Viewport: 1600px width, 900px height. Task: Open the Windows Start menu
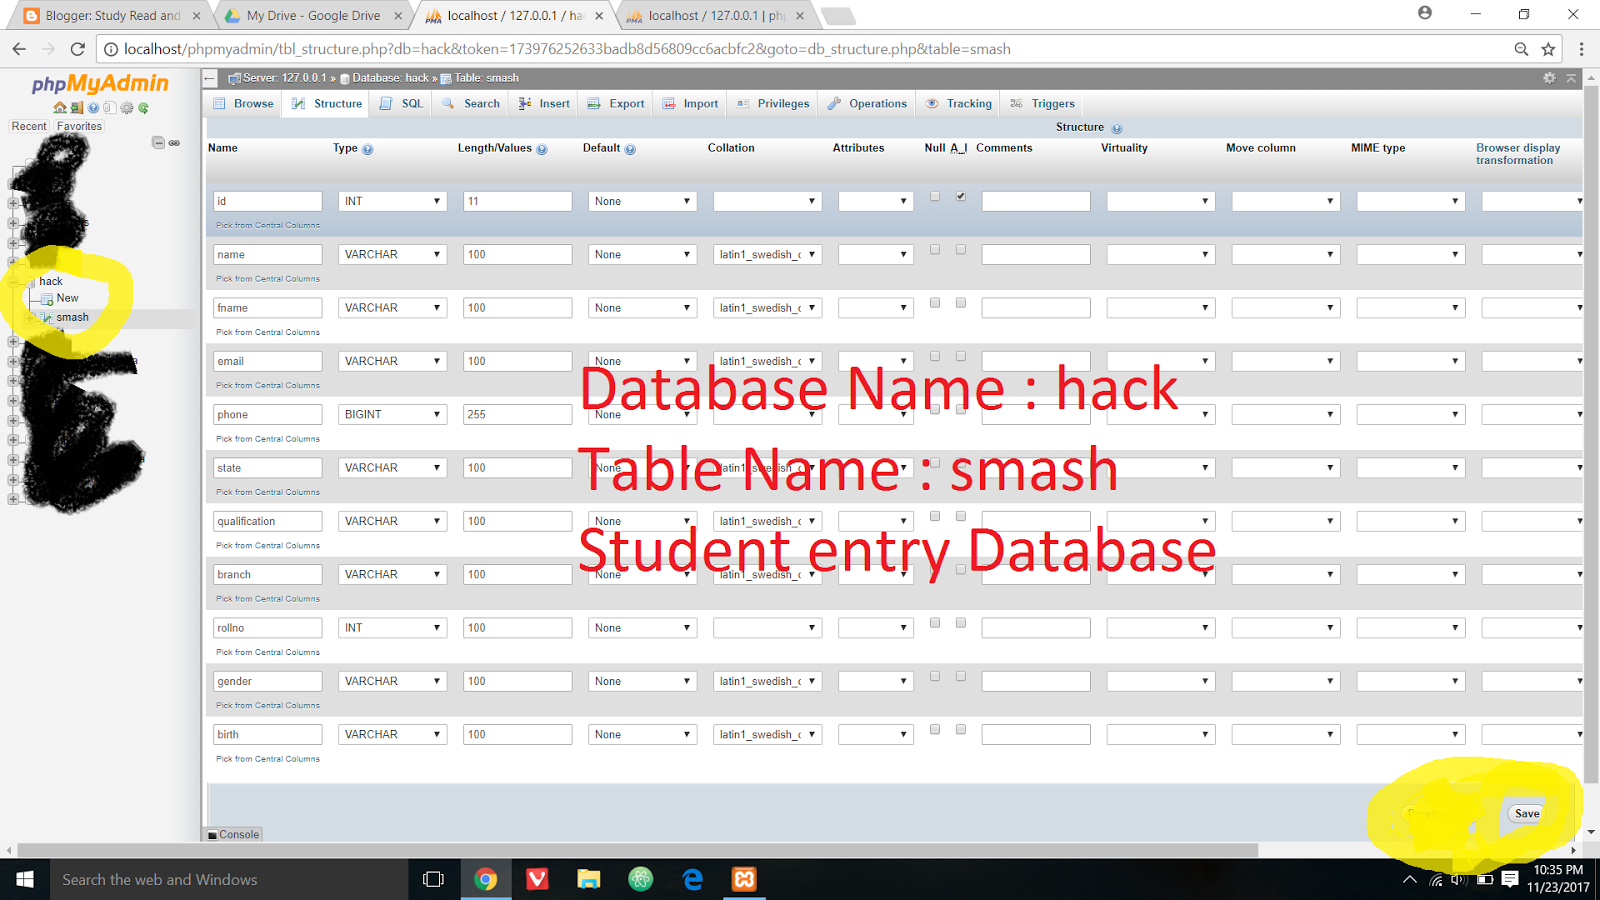point(25,879)
